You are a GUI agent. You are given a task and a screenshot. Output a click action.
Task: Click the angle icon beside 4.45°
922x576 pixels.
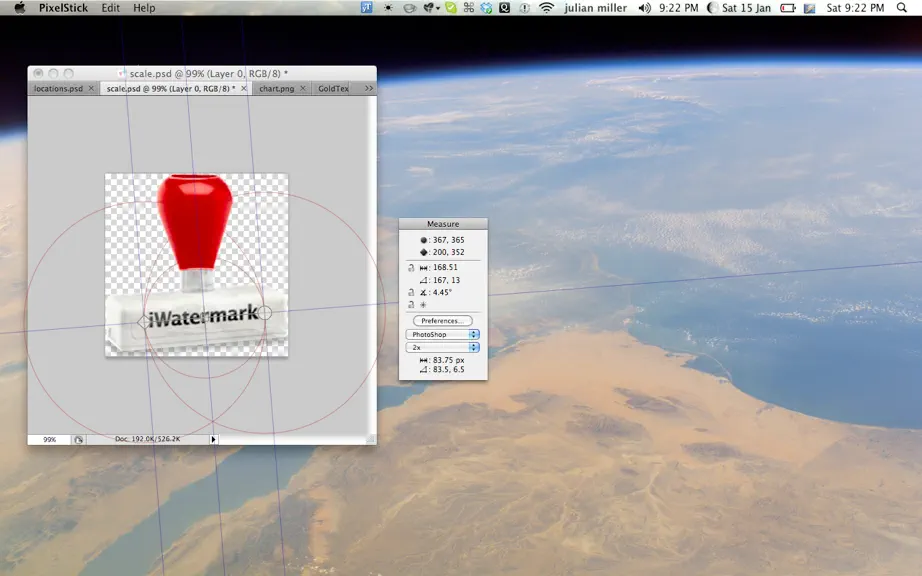pos(423,292)
